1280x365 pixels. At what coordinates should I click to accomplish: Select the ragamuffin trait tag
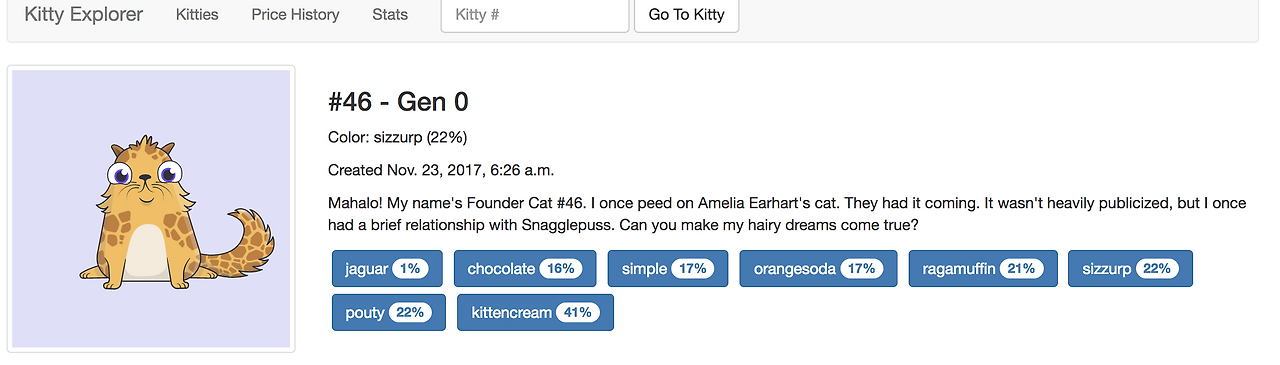click(983, 269)
